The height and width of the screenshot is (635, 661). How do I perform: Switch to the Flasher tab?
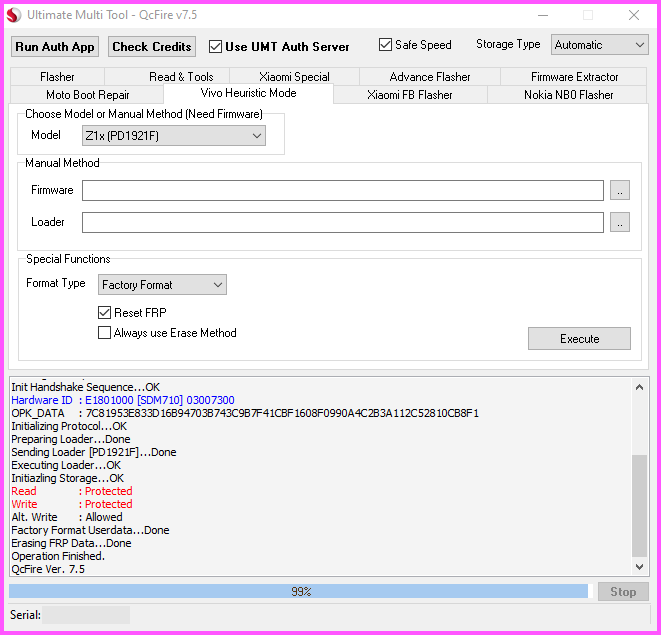57,77
